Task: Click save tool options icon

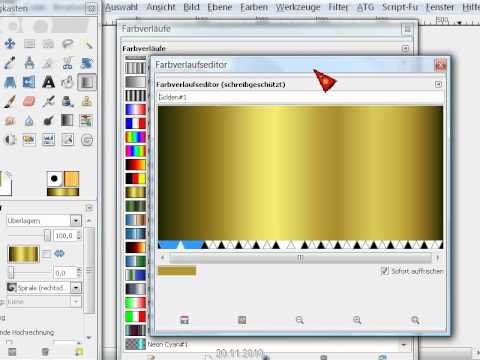Action: pos(12,351)
